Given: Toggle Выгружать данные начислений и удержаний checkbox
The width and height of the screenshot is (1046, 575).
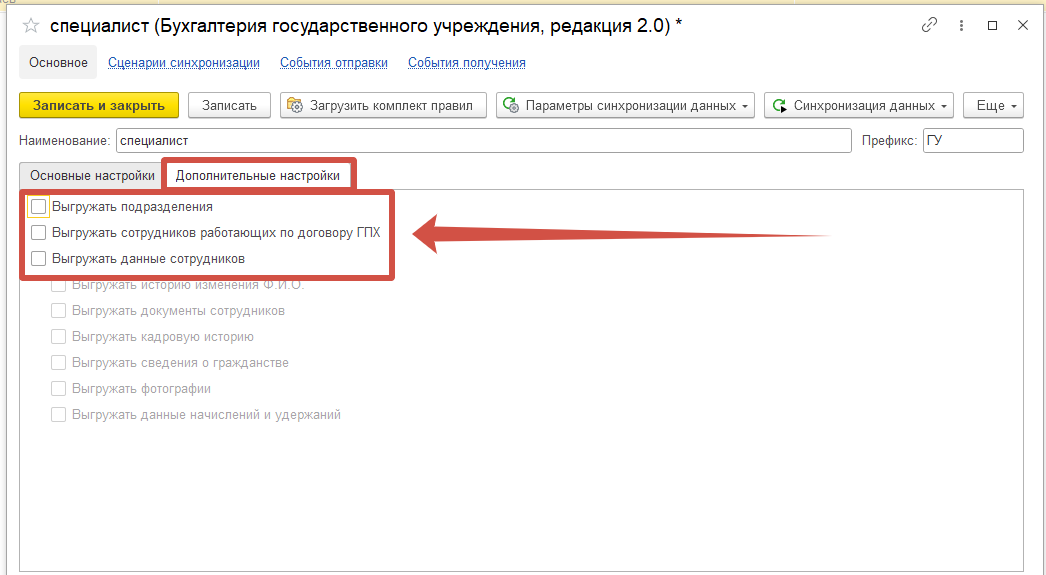Looking at the screenshot, I should point(59,415).
